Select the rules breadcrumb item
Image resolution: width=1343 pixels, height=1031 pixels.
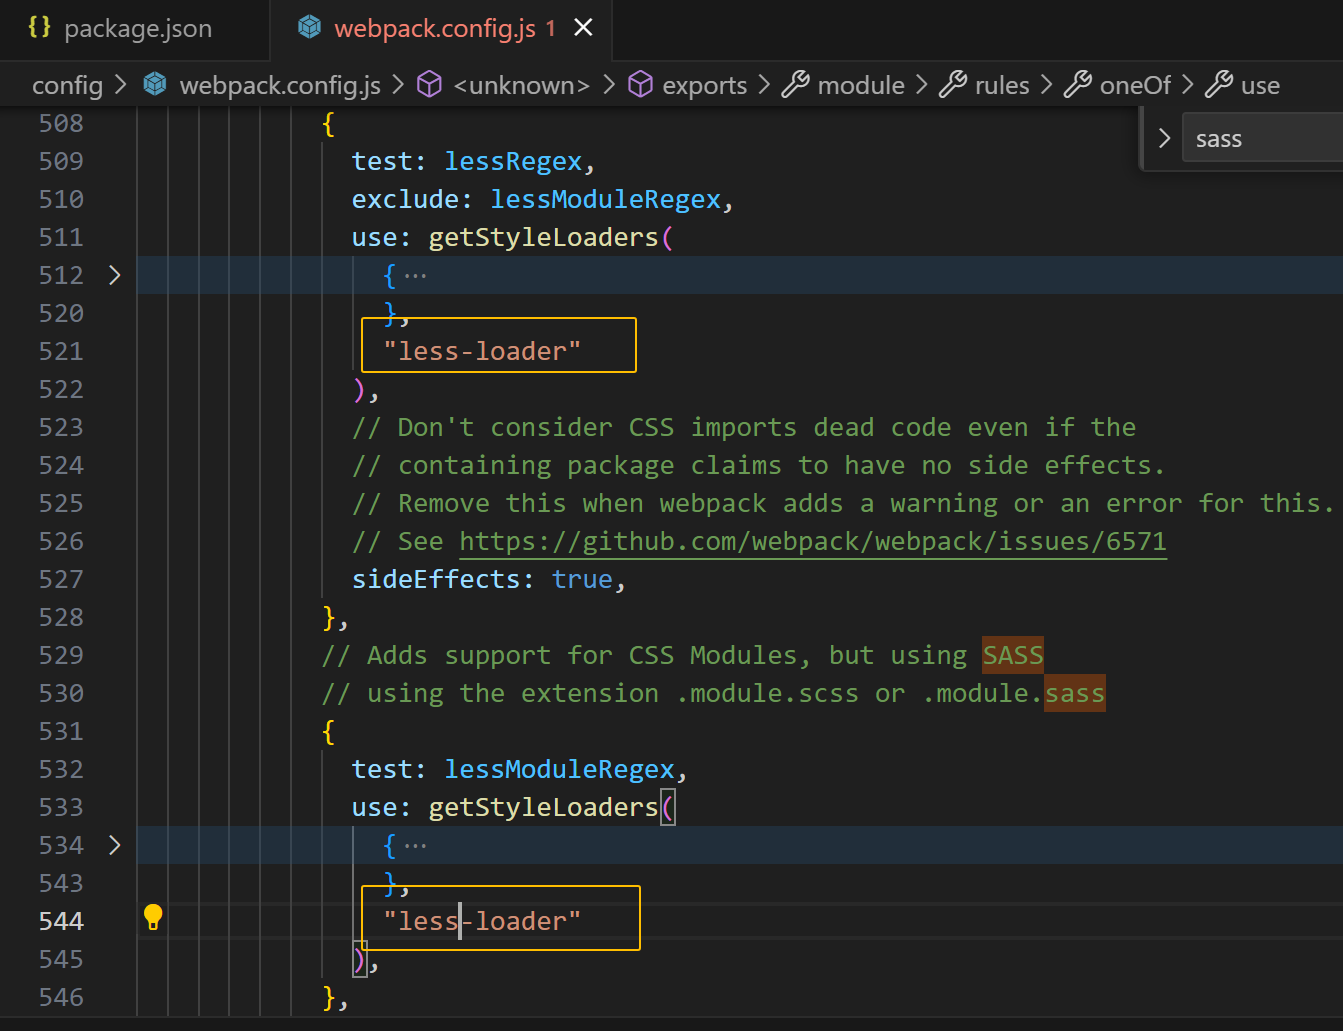1002,85
